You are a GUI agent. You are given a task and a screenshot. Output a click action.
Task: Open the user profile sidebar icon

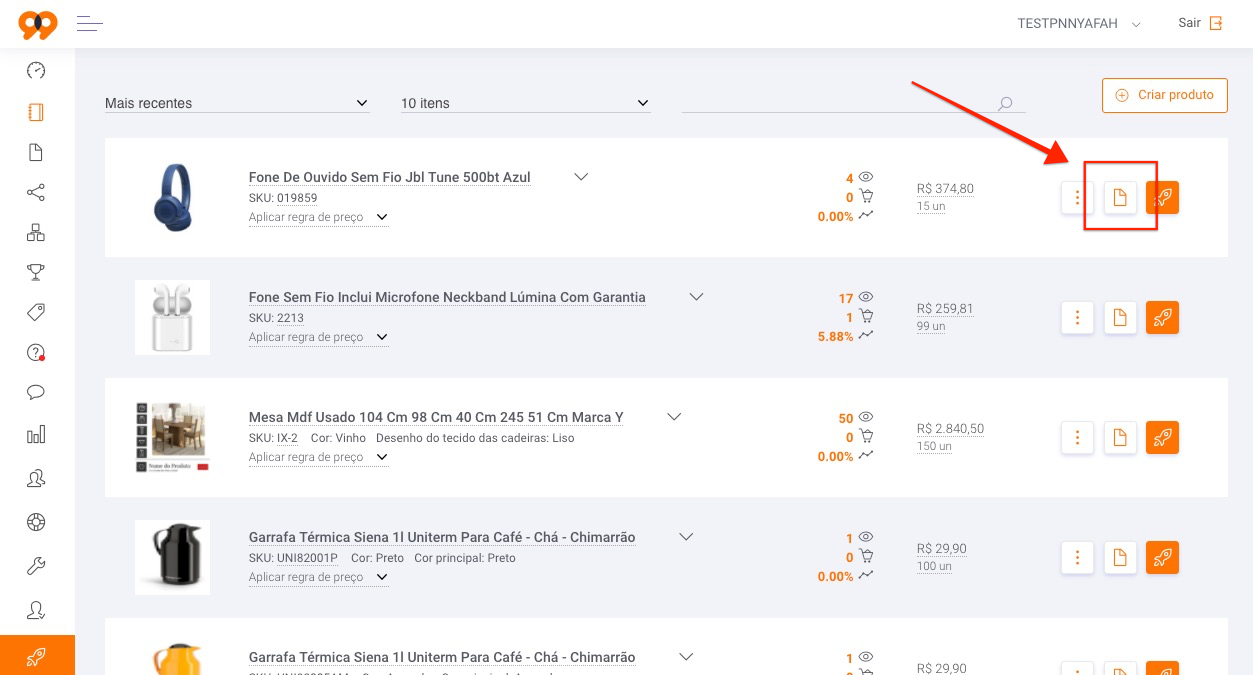[x=36, y=610]
